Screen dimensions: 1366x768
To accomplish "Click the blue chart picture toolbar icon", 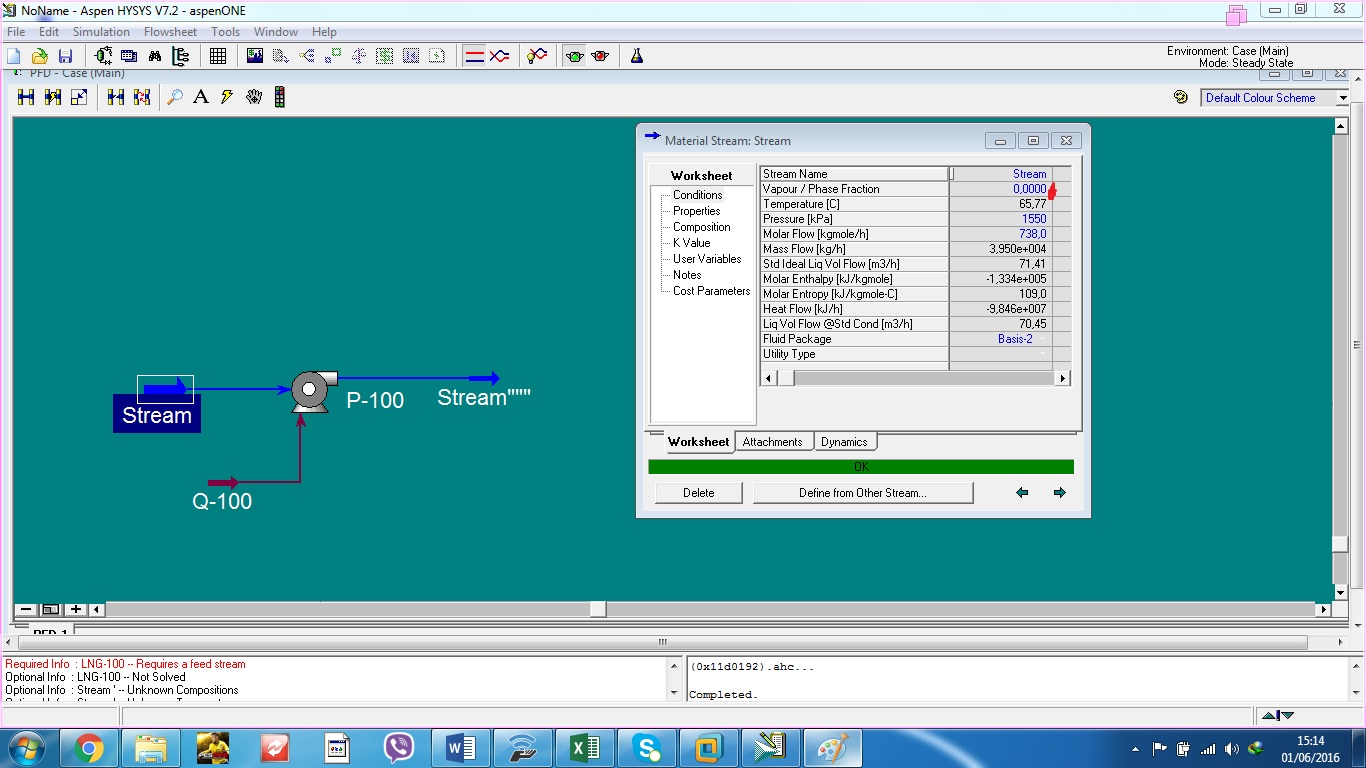I will tap(255, 56).
